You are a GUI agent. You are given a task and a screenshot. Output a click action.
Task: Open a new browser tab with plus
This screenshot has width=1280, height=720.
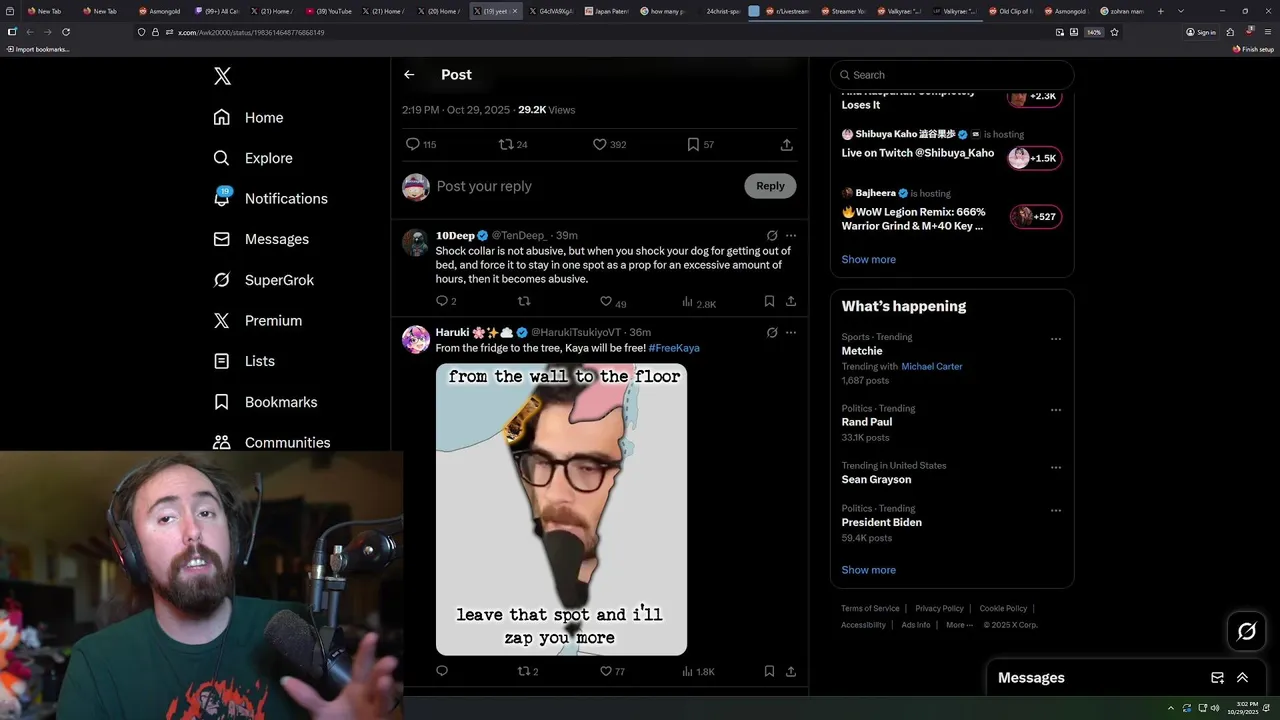(1161, 11)
